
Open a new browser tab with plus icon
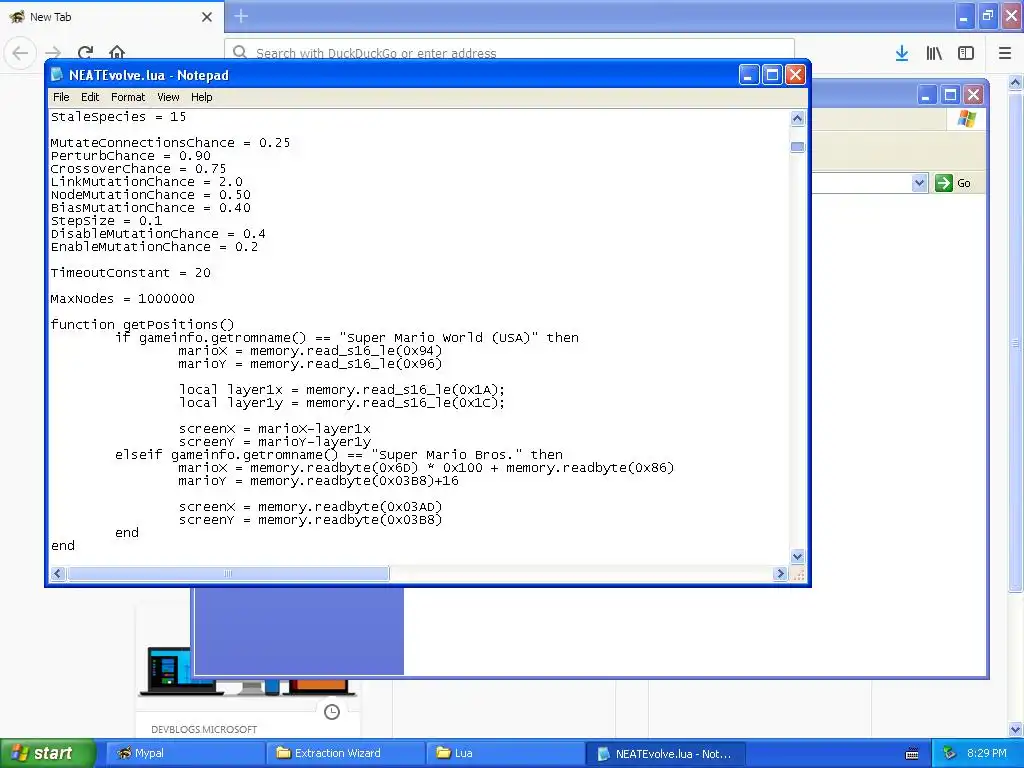click(241, 16)
